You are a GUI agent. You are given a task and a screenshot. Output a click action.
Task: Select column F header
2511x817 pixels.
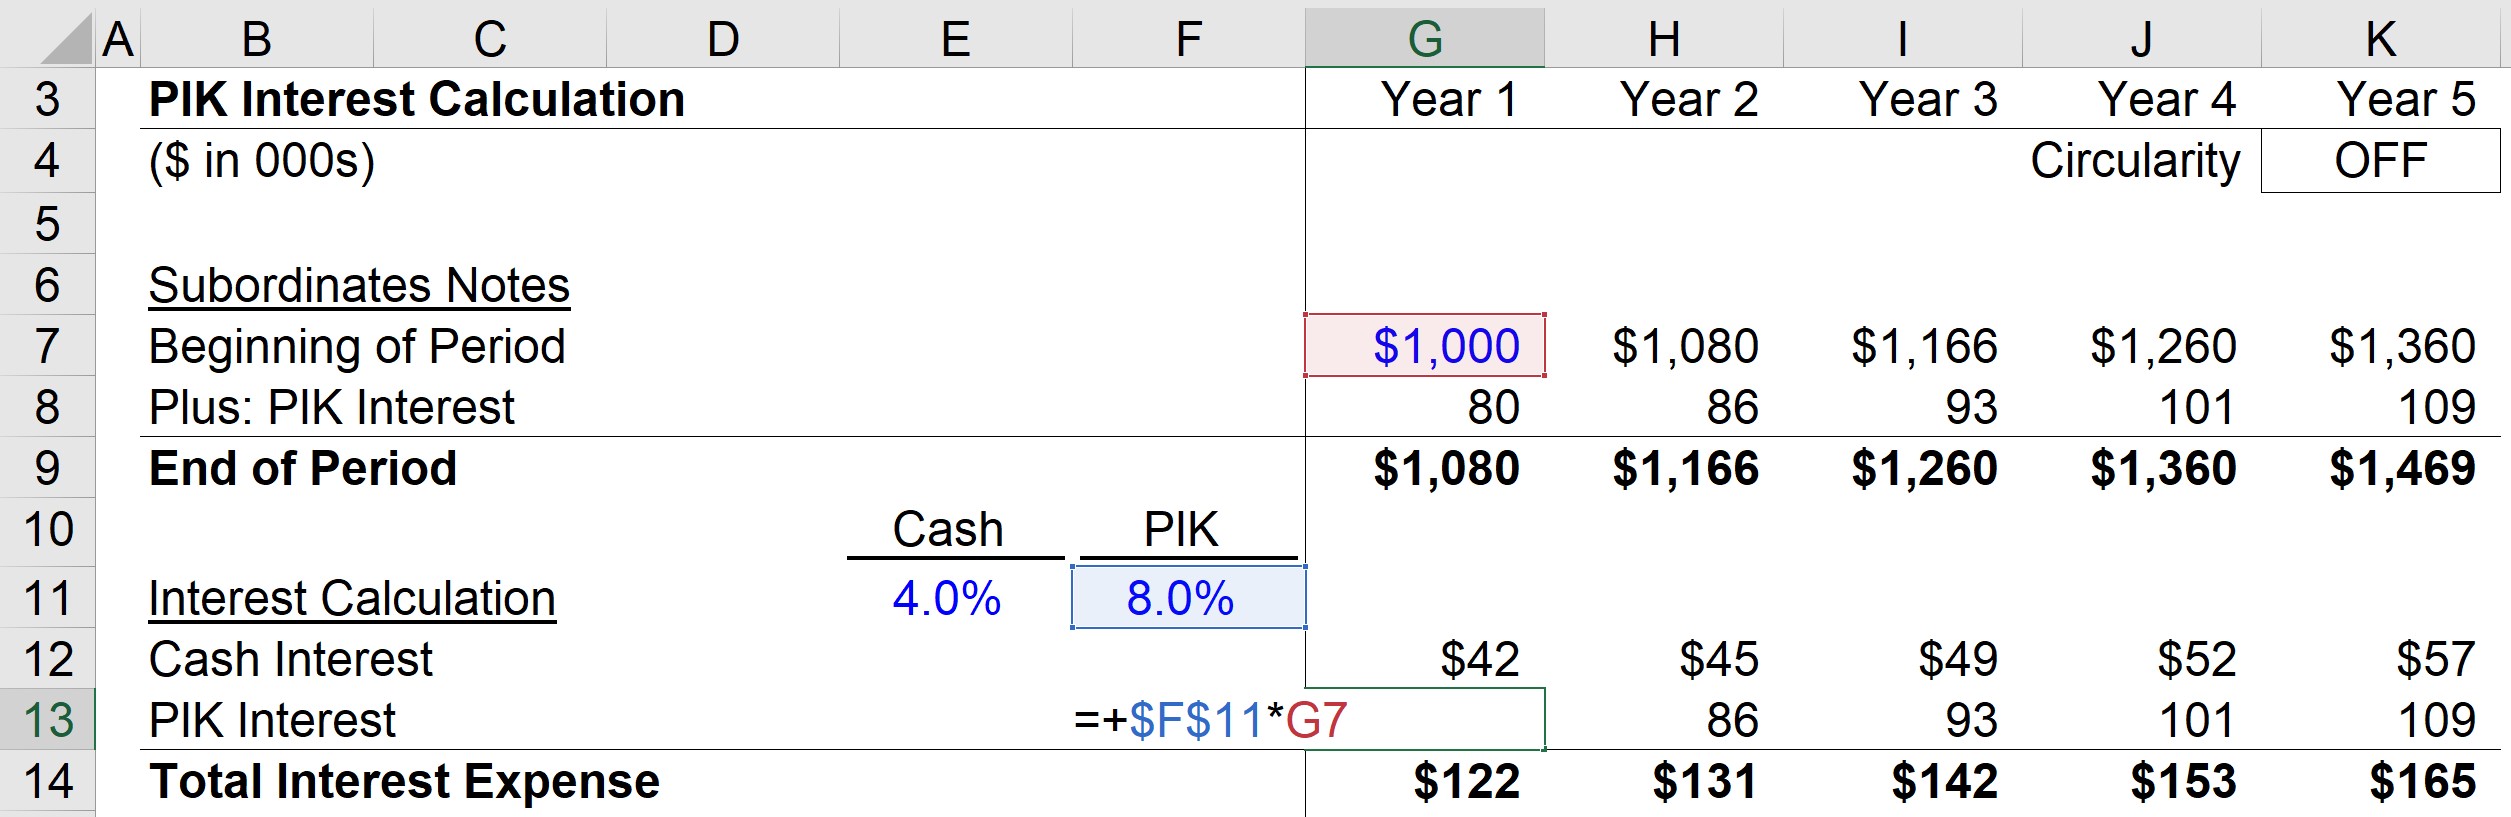click(1189, 39)
